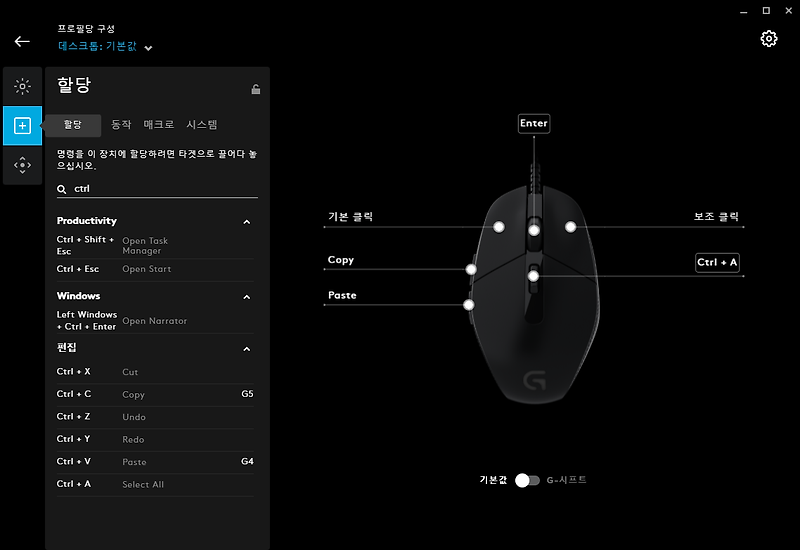The height and width of the screenshot is (550, 800).
Task: Collapse the 편집 section
Action: pos(247,348)
